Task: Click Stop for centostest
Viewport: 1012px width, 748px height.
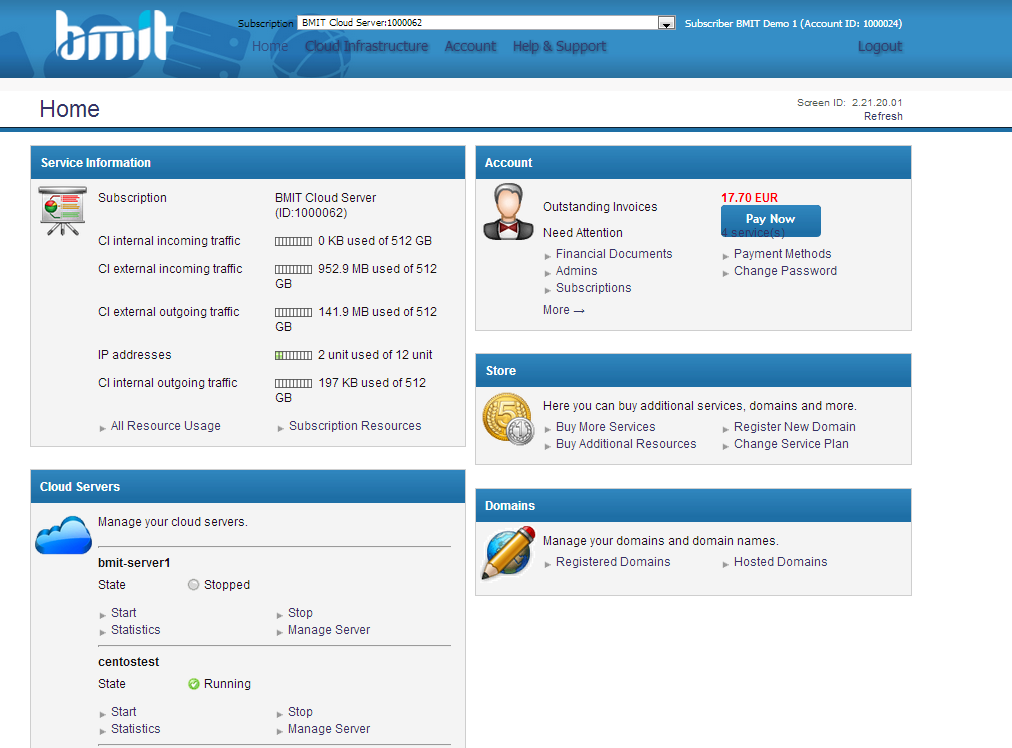Action: coord(300,712)
